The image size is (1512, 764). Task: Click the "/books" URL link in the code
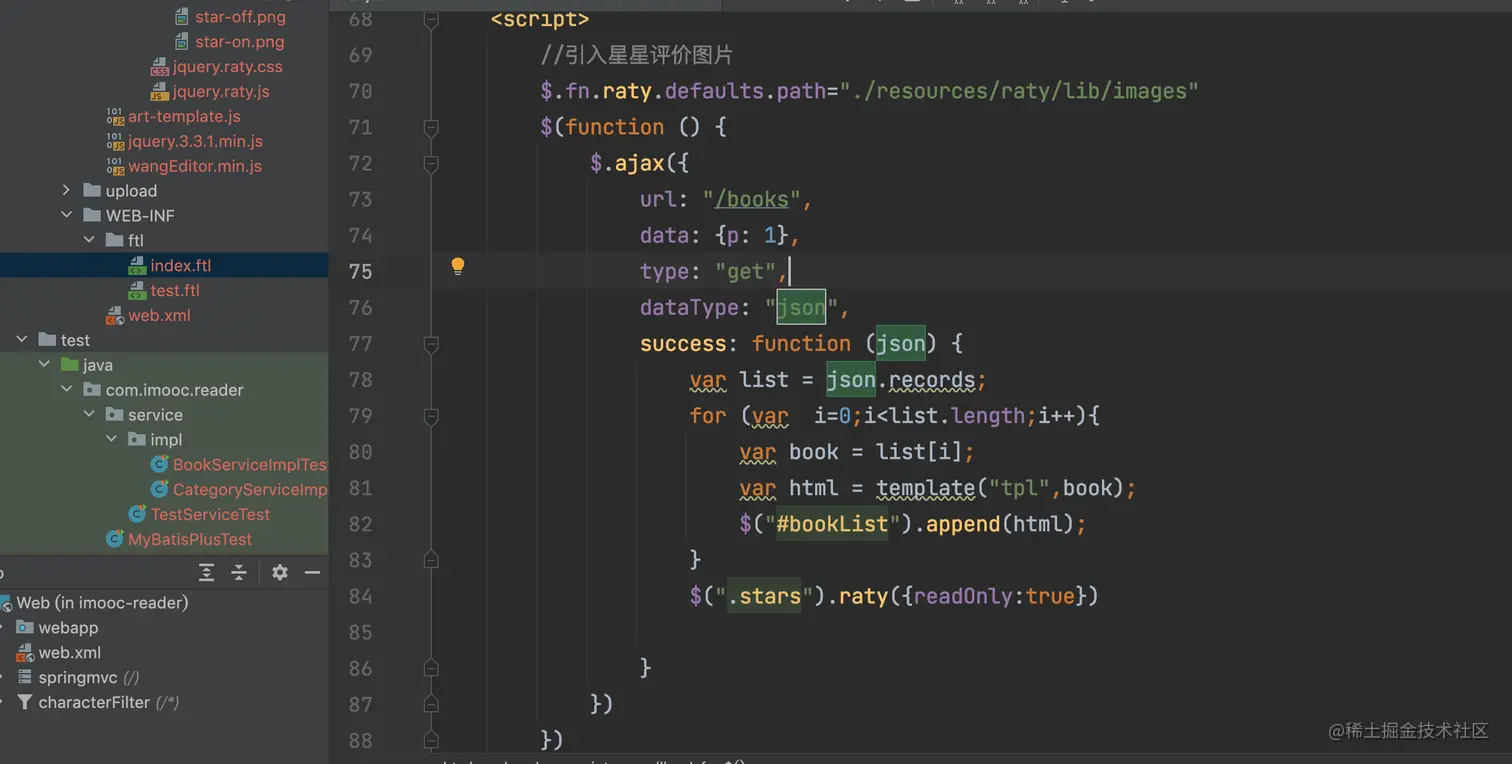point(752,200)
